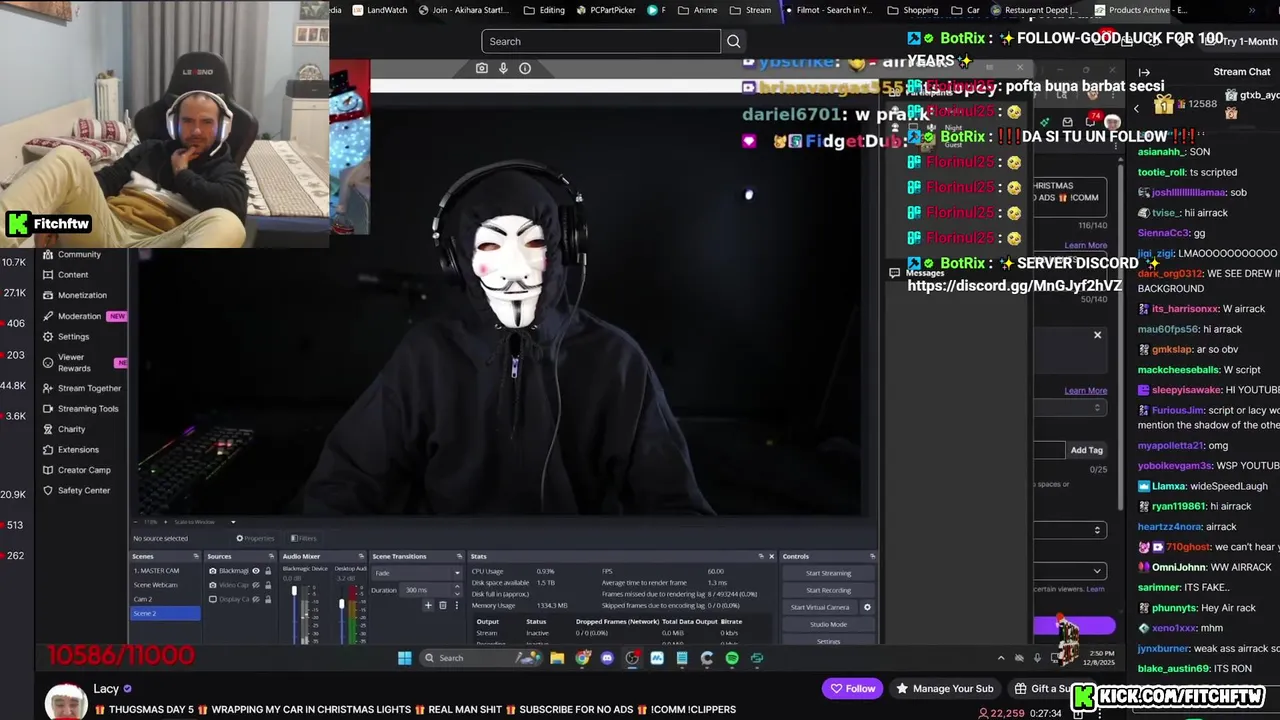Toggle lock on the Blackmagic source

coord(267,571)
